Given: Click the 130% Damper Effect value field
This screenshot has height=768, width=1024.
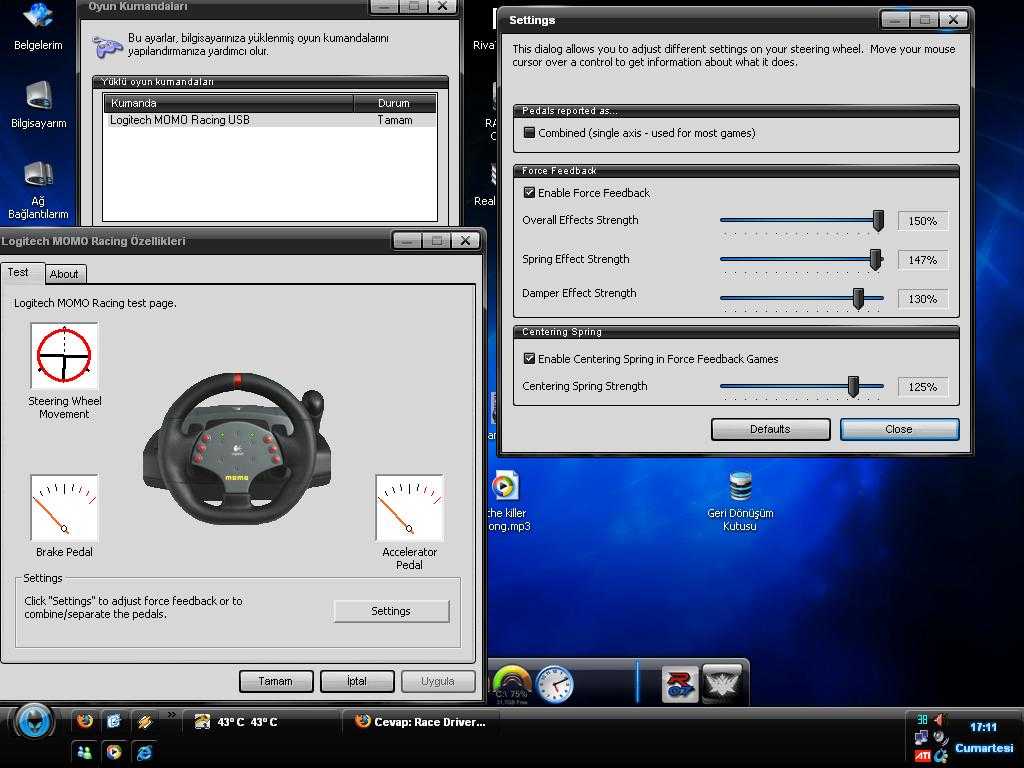Looking at the screenshot, I should pyautogui.click(x=923, y=299).
